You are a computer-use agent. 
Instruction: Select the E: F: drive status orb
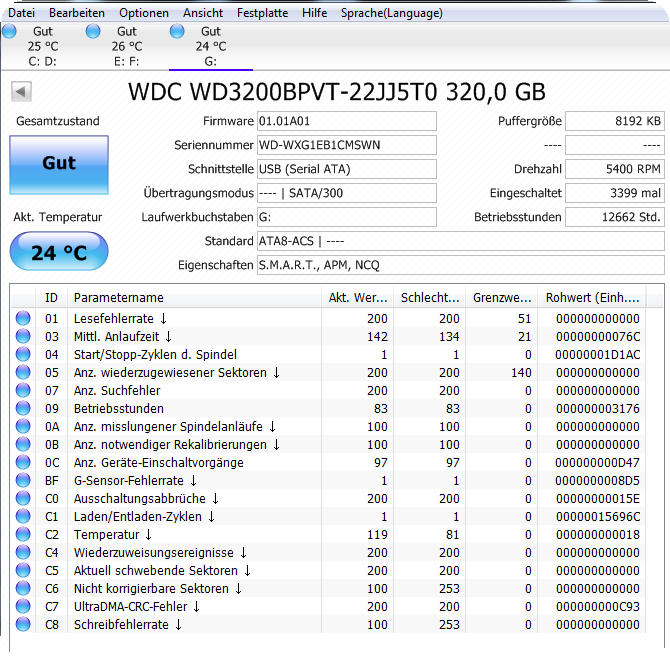[x=94, y=32]
